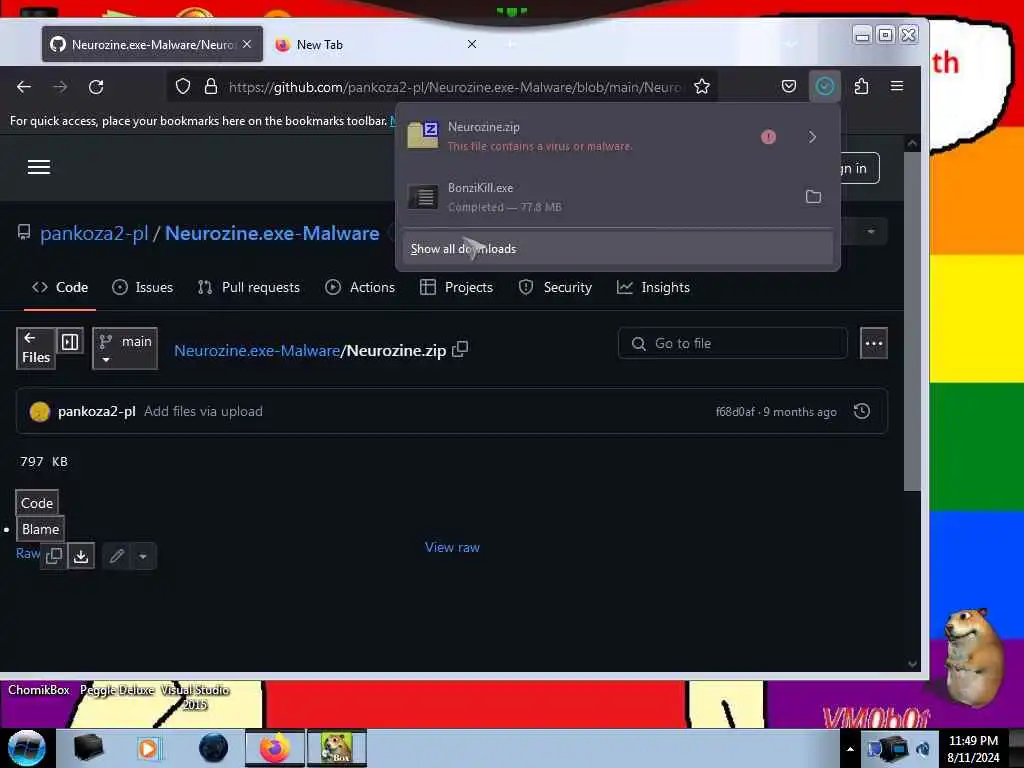Click the padlock site security icon
Viewport: 1024px width, 768px height.
click(x=210, y=86)
